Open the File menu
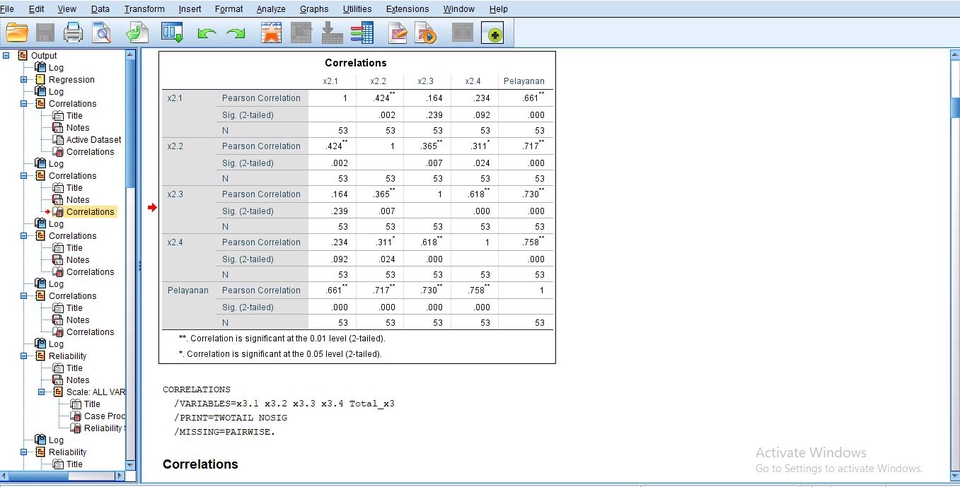 click(7, 9)
